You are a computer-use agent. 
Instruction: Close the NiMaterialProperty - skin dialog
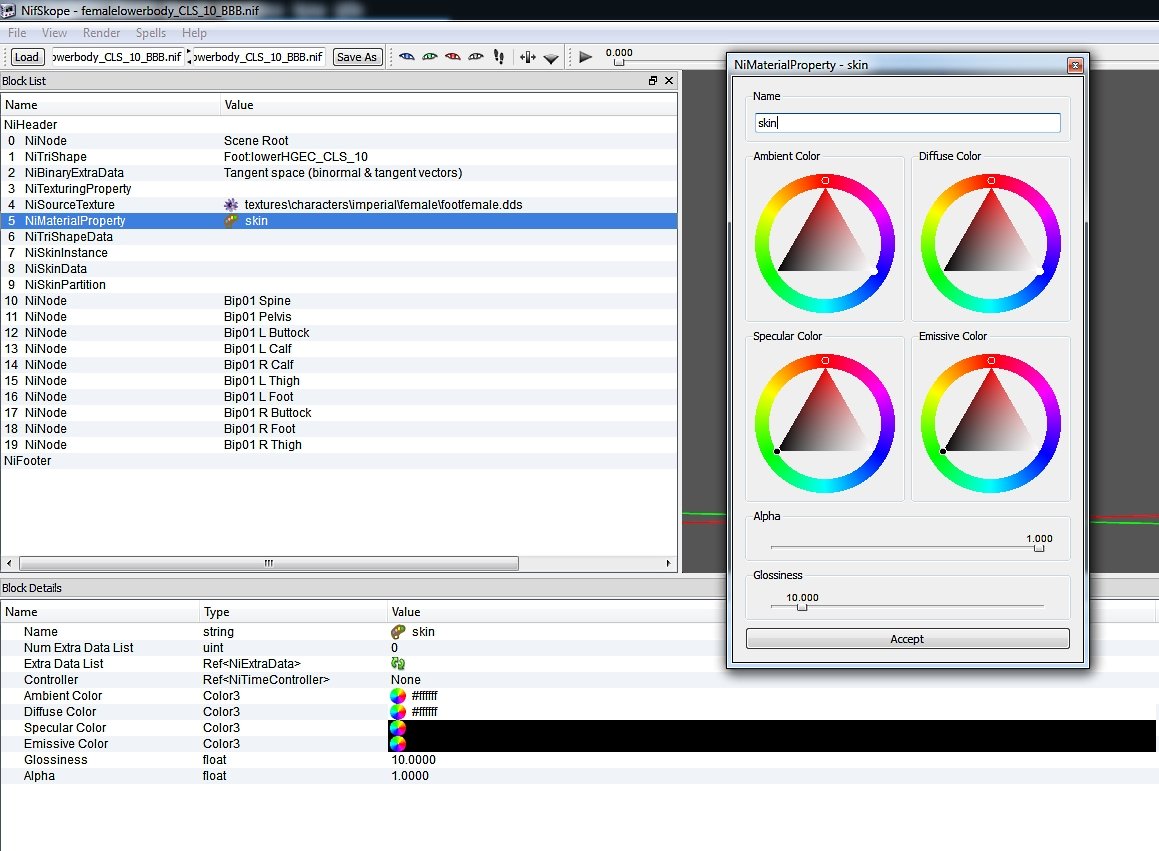coord(1075,65)
